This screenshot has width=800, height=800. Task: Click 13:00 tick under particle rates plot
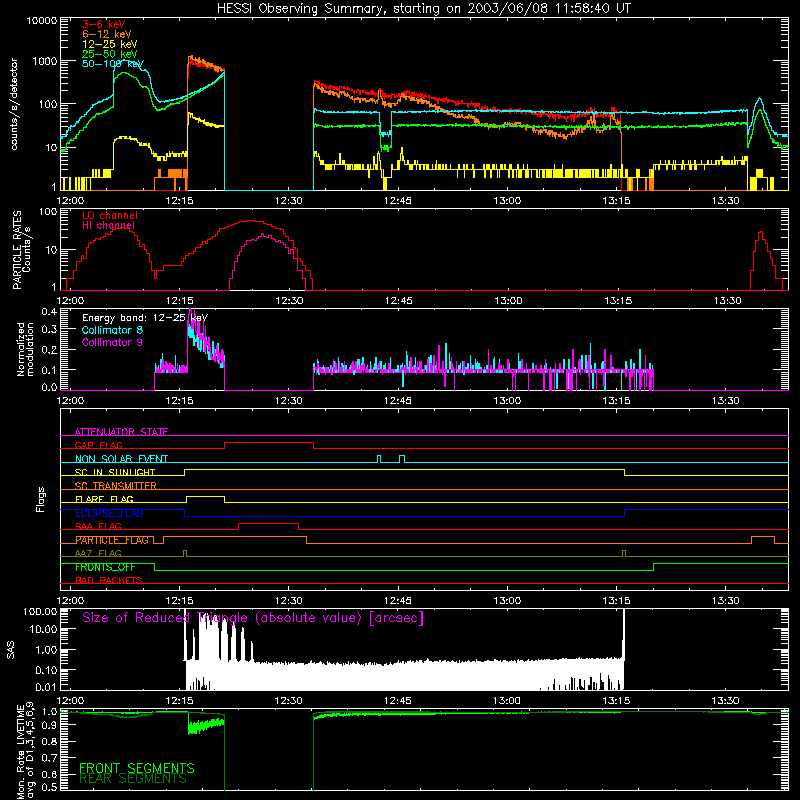[x=508, y=301]
